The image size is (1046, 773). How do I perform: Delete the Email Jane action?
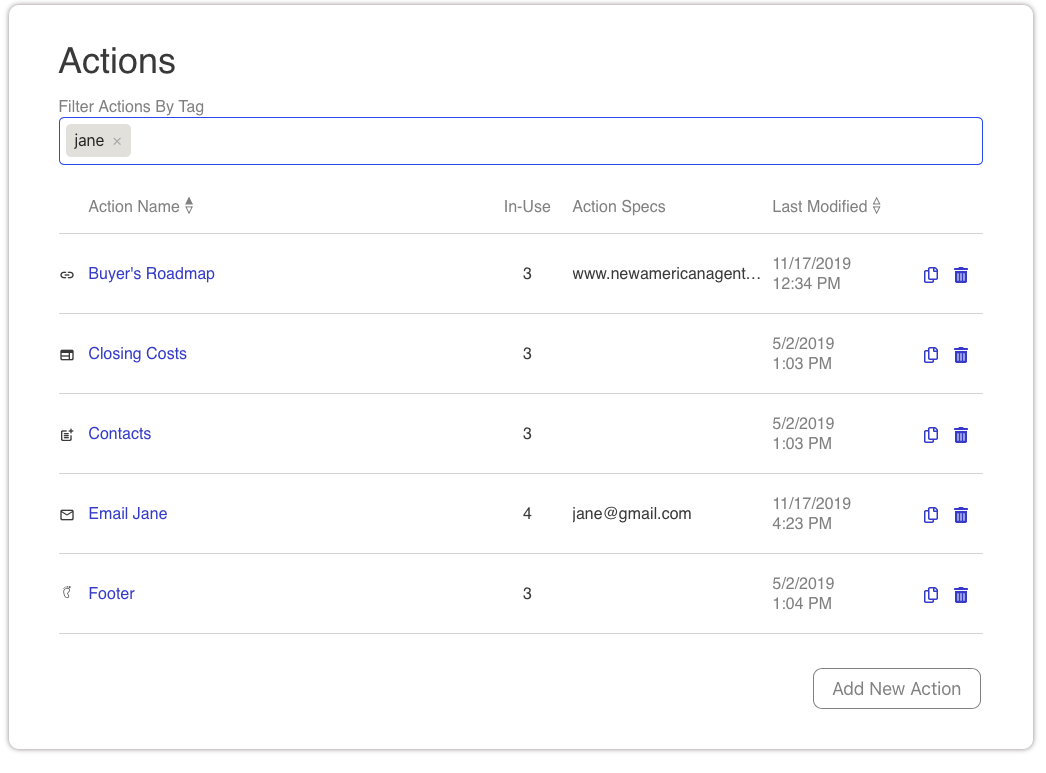(961, 515)
